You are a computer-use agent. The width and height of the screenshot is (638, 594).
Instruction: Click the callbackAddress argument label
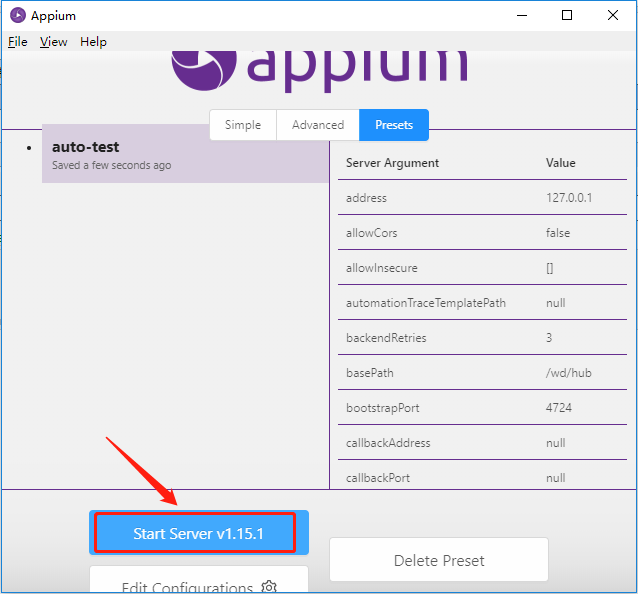tap(388, 443)
